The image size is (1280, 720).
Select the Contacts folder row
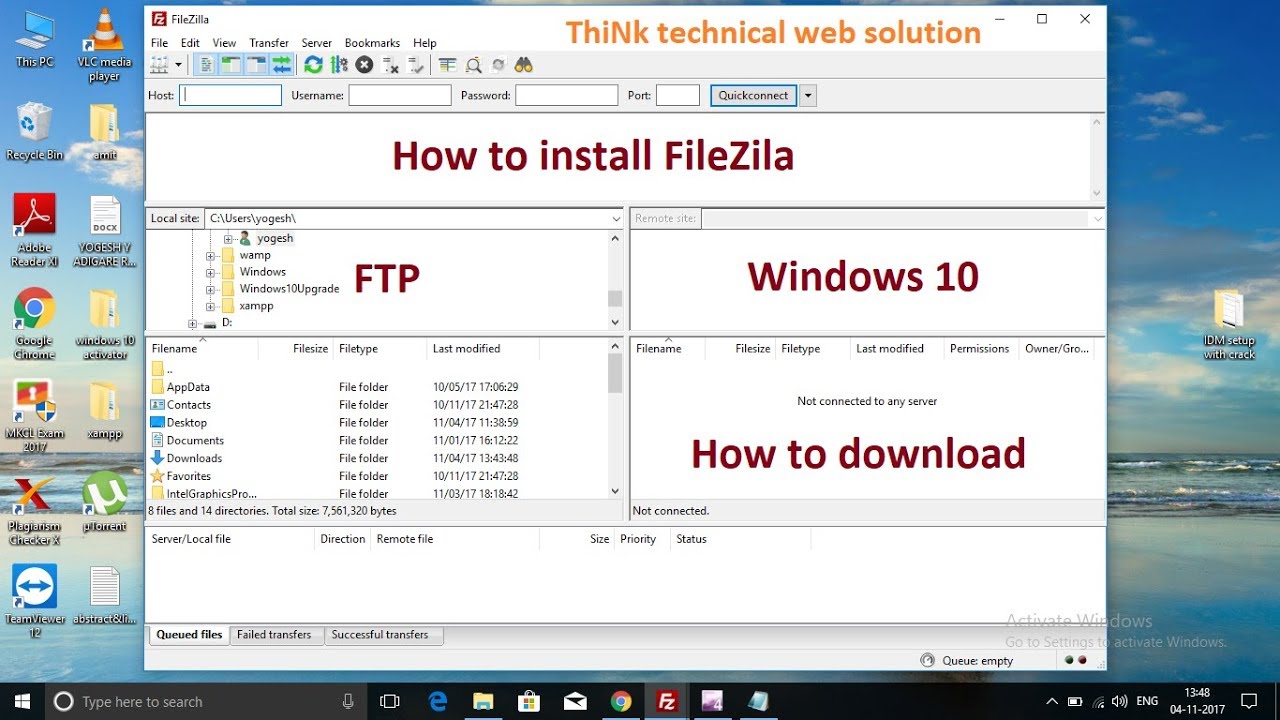(377, 405)
